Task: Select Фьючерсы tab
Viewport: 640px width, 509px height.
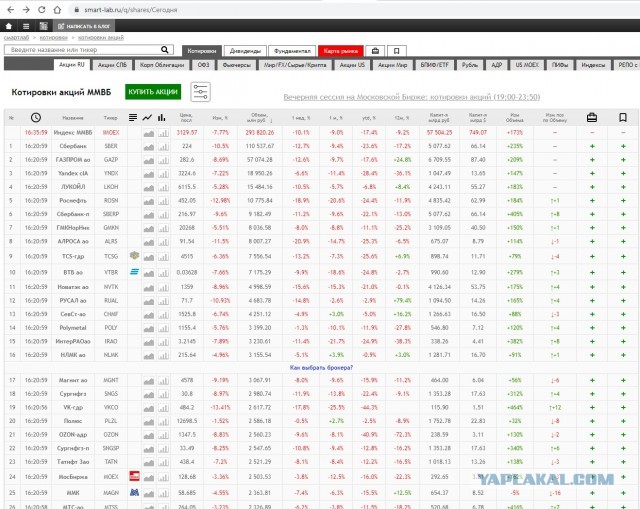Action: point(237,65)
